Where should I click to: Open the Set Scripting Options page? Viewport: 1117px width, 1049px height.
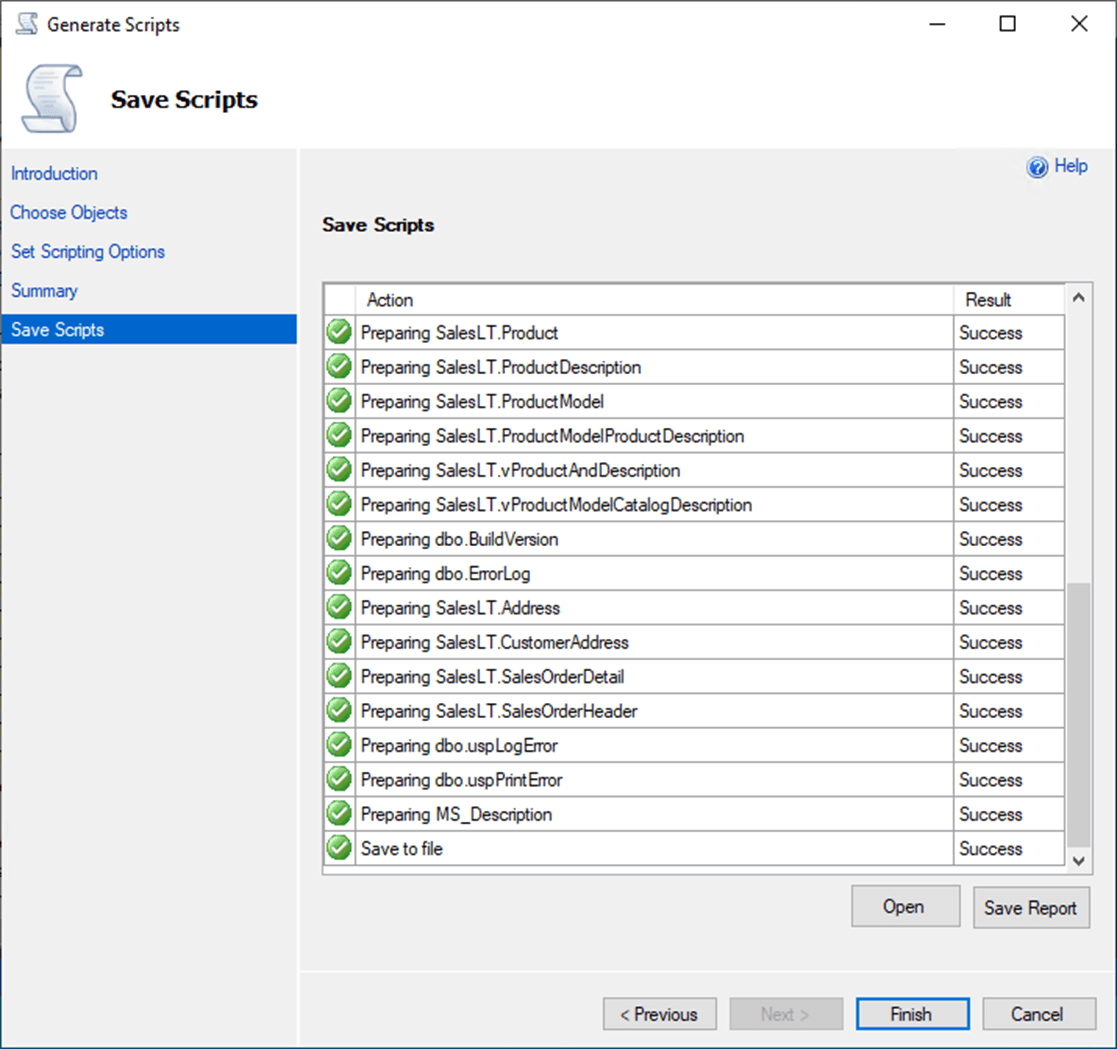(88, 251)
